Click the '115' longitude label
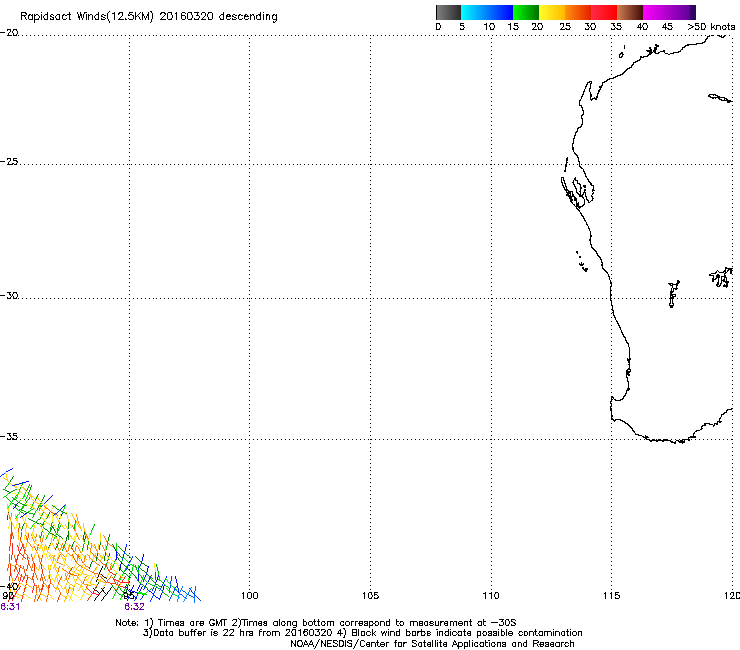The image size is (740, 650). point(612,596)
